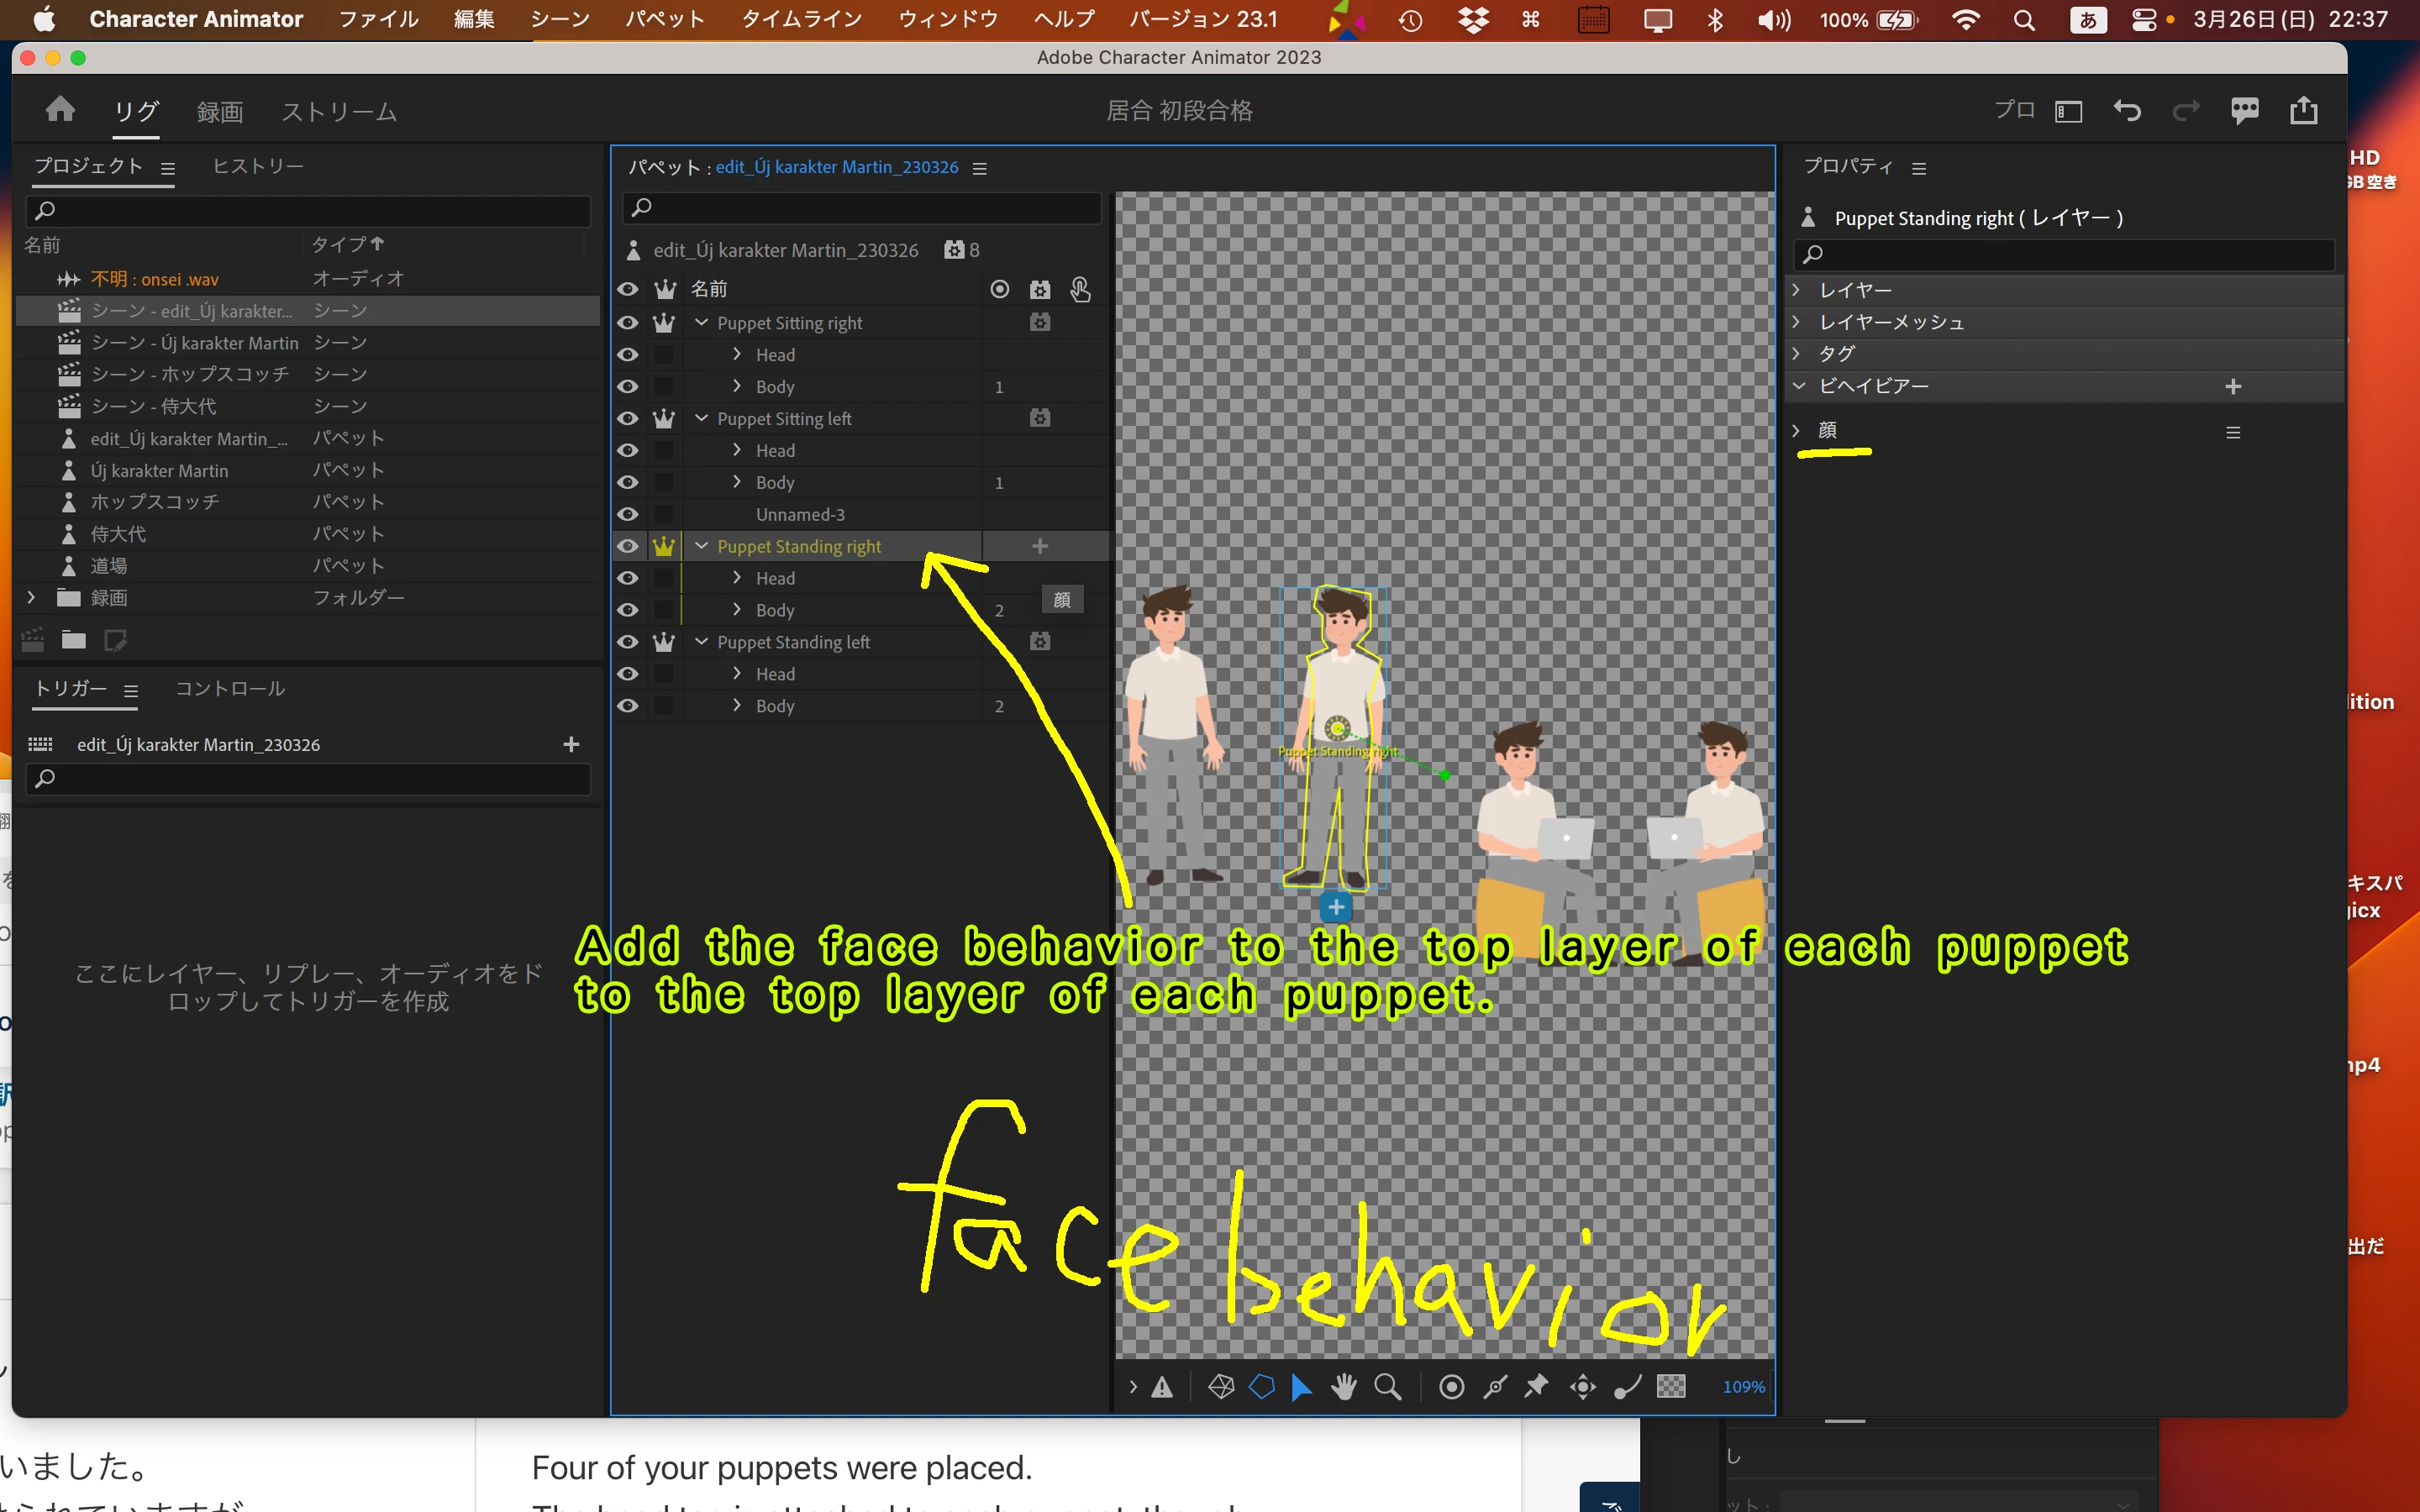Select the Hand pan tool
The width and height of the screenshot is (2420, 1512).
(x=1343, y=1387)
